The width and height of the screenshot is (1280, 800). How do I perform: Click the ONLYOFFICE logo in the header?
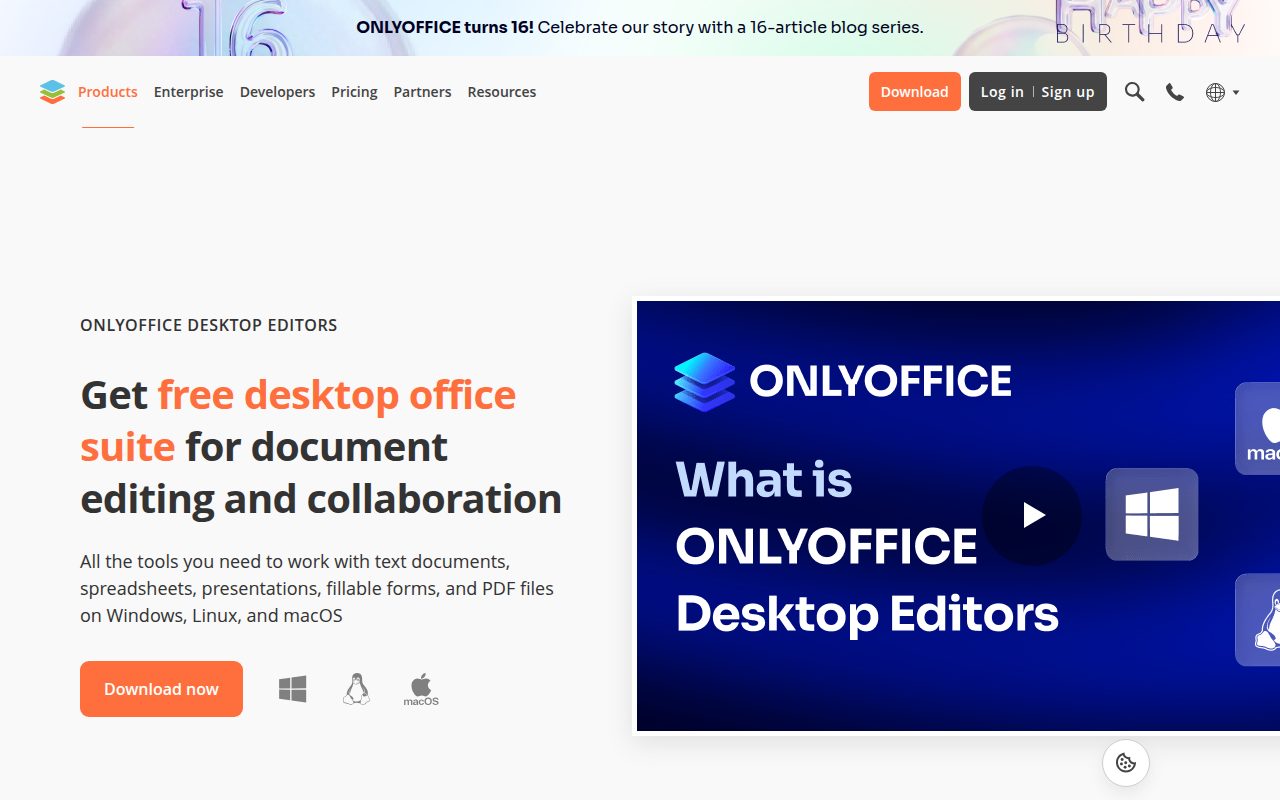(52, 92)
